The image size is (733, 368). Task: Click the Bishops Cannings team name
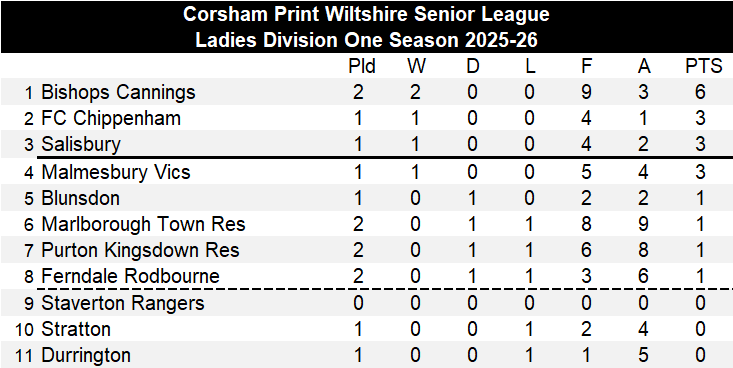pos(118,92)
